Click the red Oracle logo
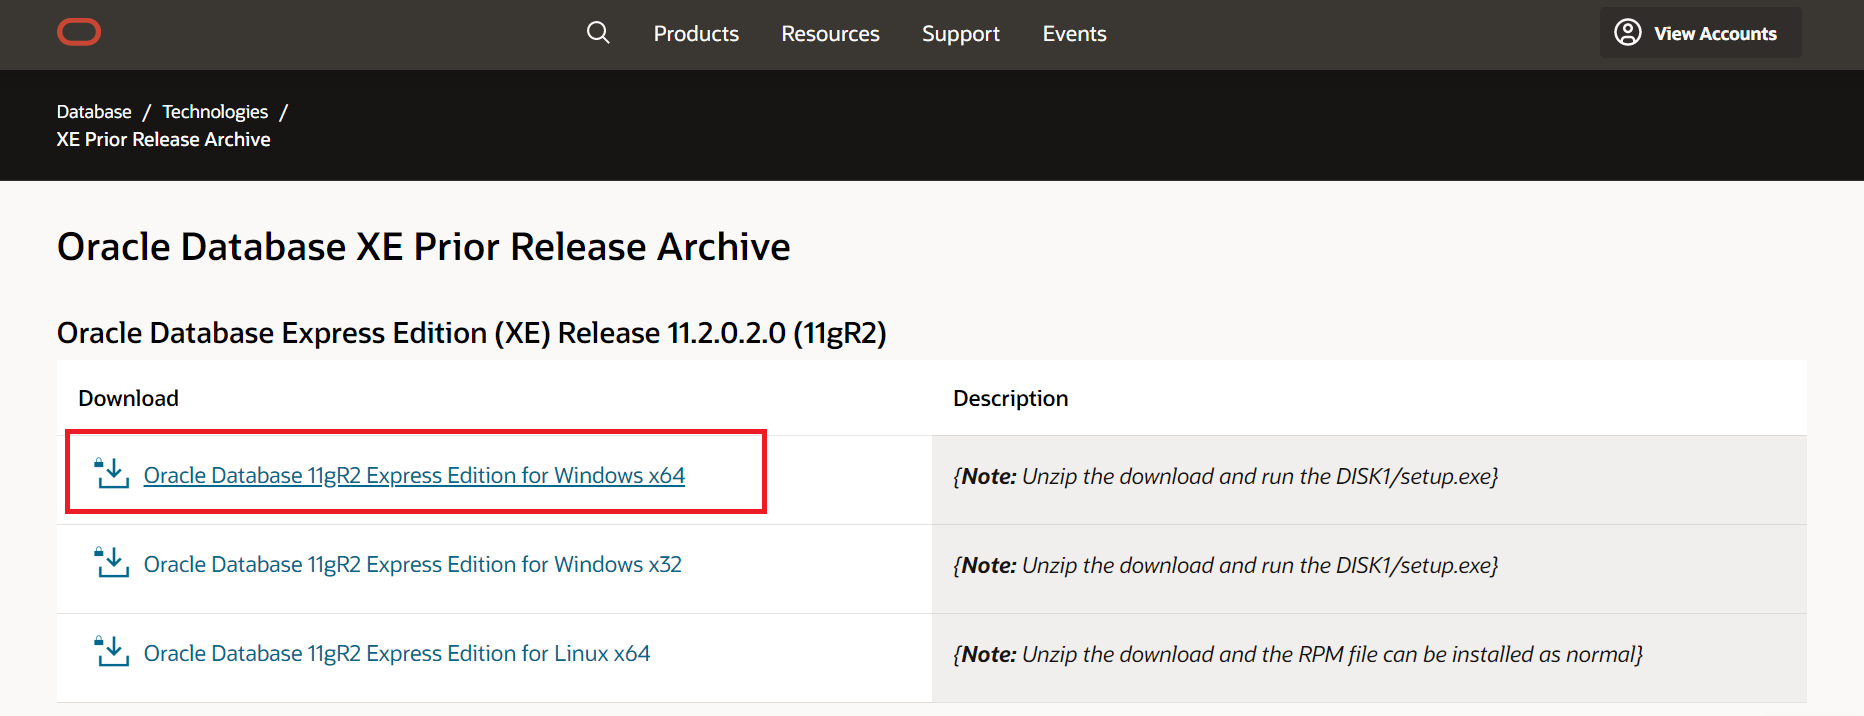The height and width of the screenshot is (716, 1864). tap(79, 33)
